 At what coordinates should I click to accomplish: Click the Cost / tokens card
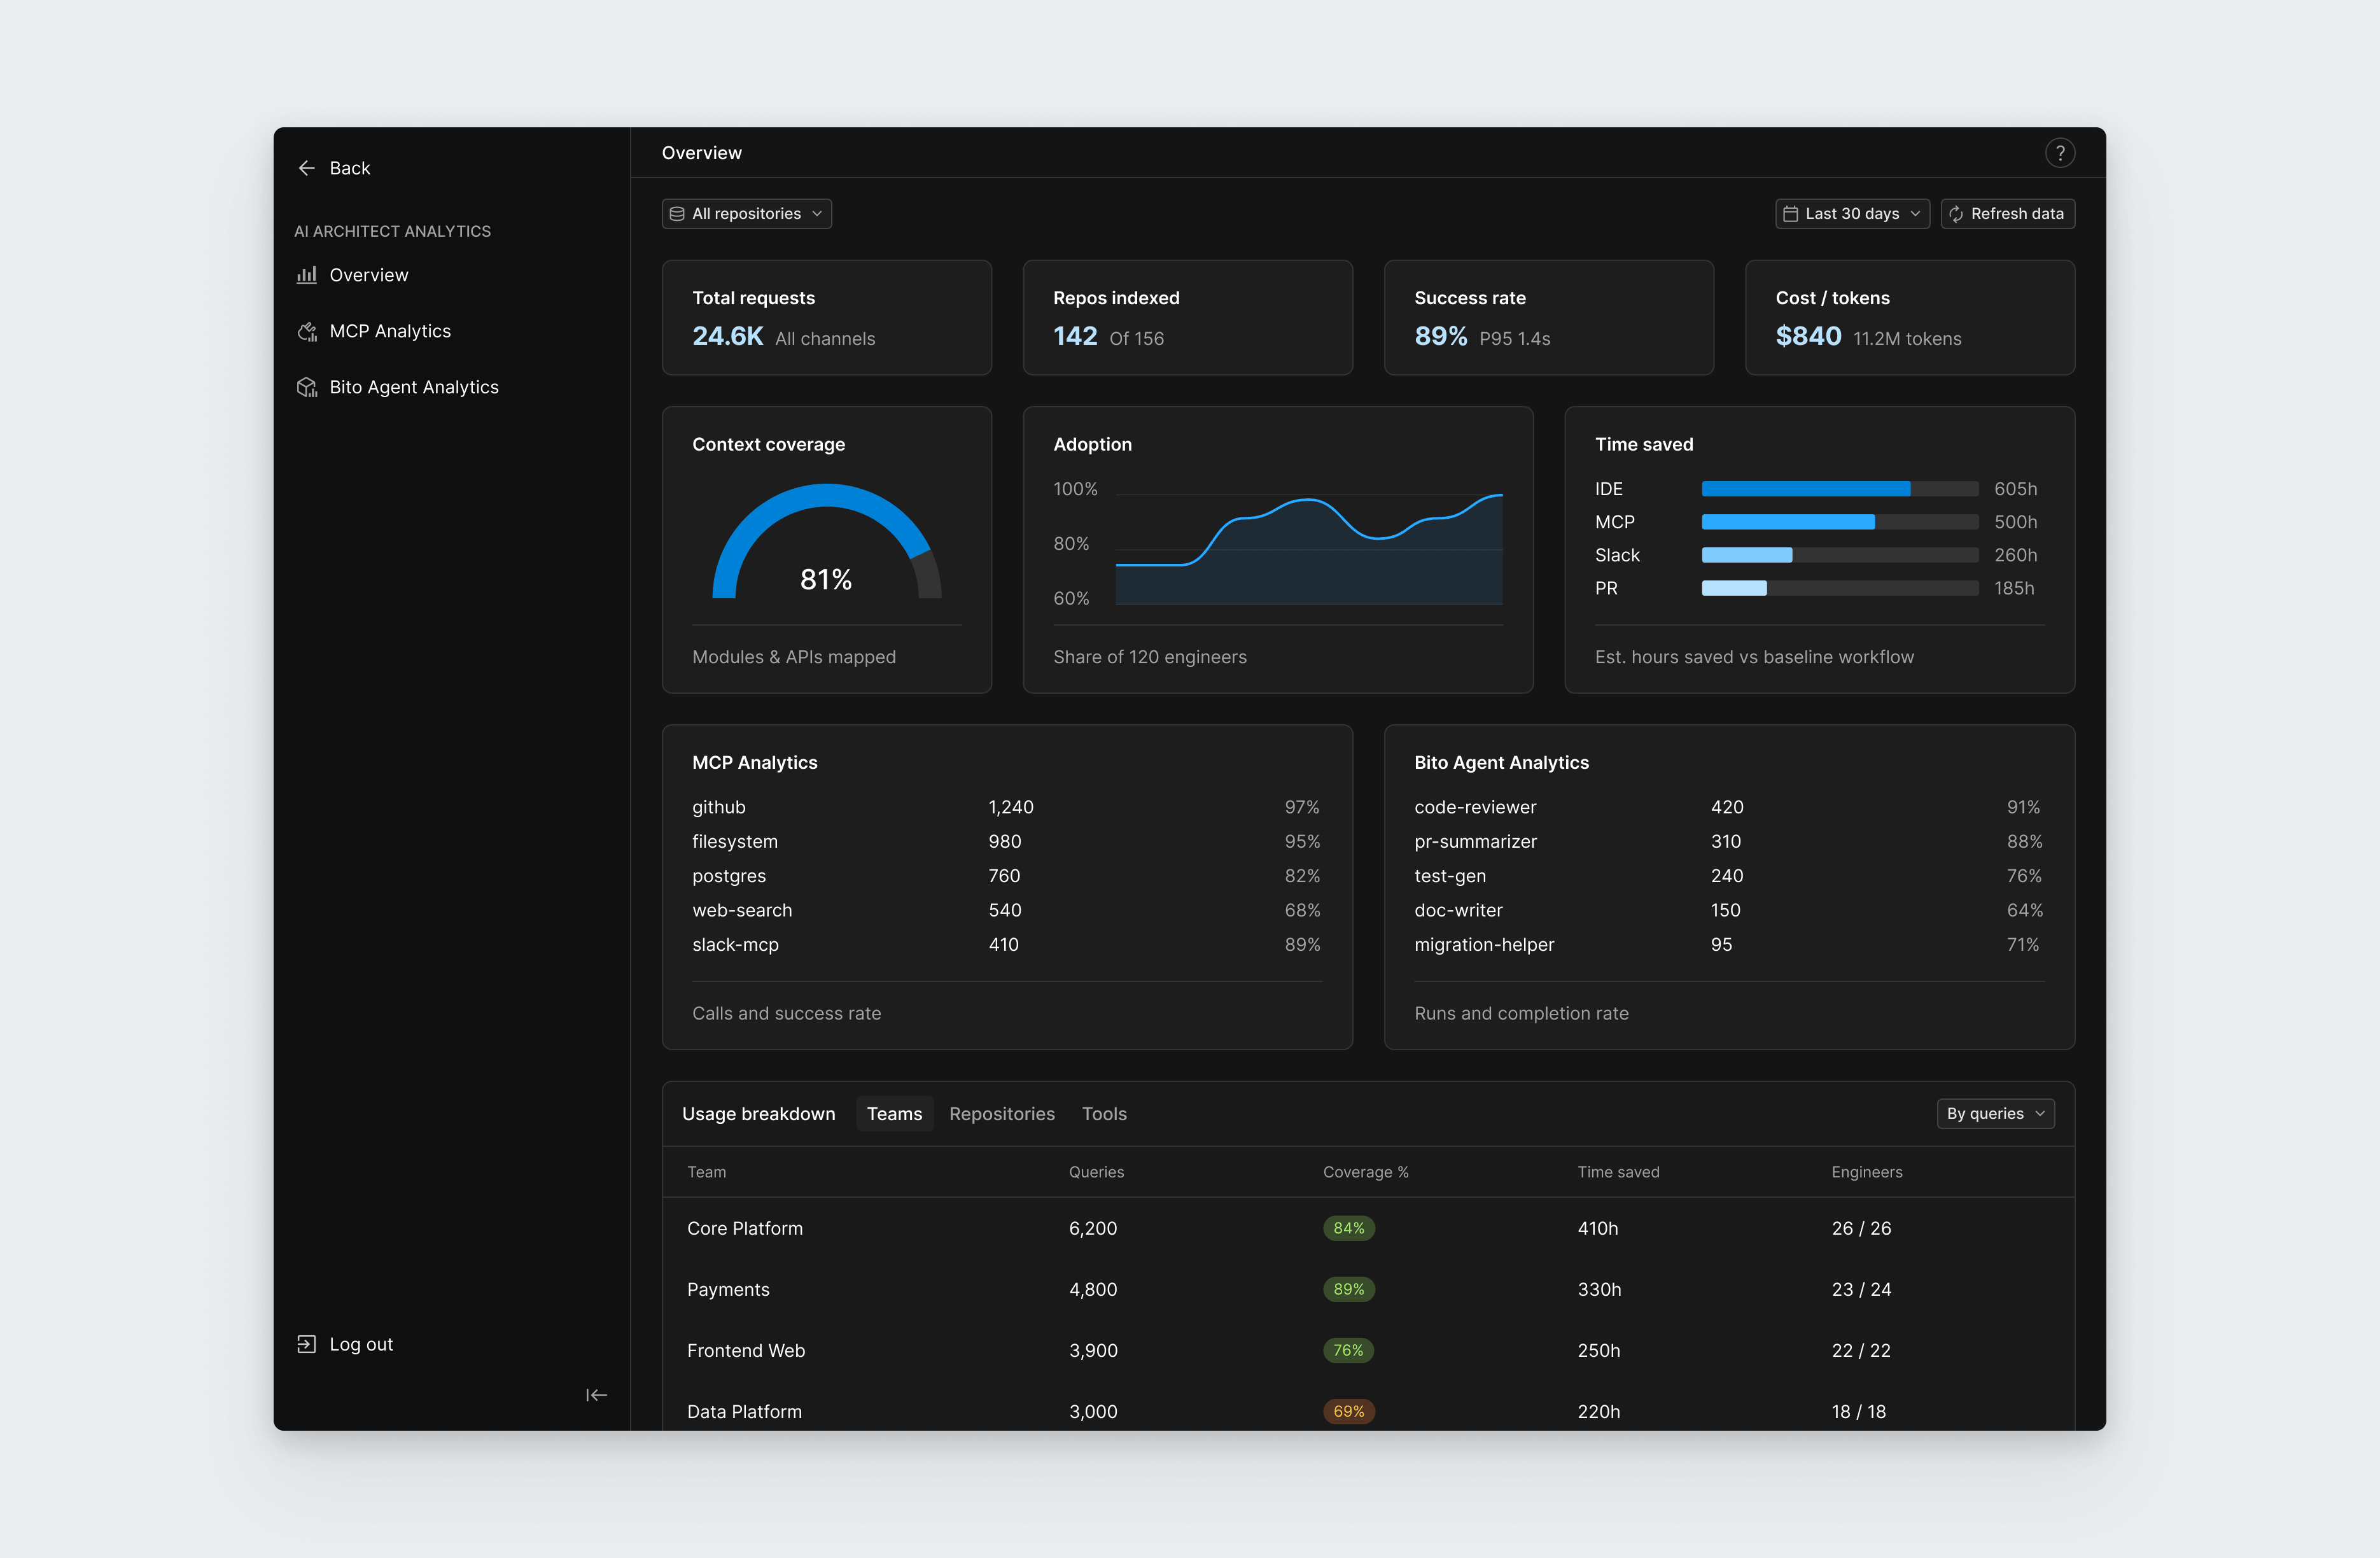[1909, 318]
